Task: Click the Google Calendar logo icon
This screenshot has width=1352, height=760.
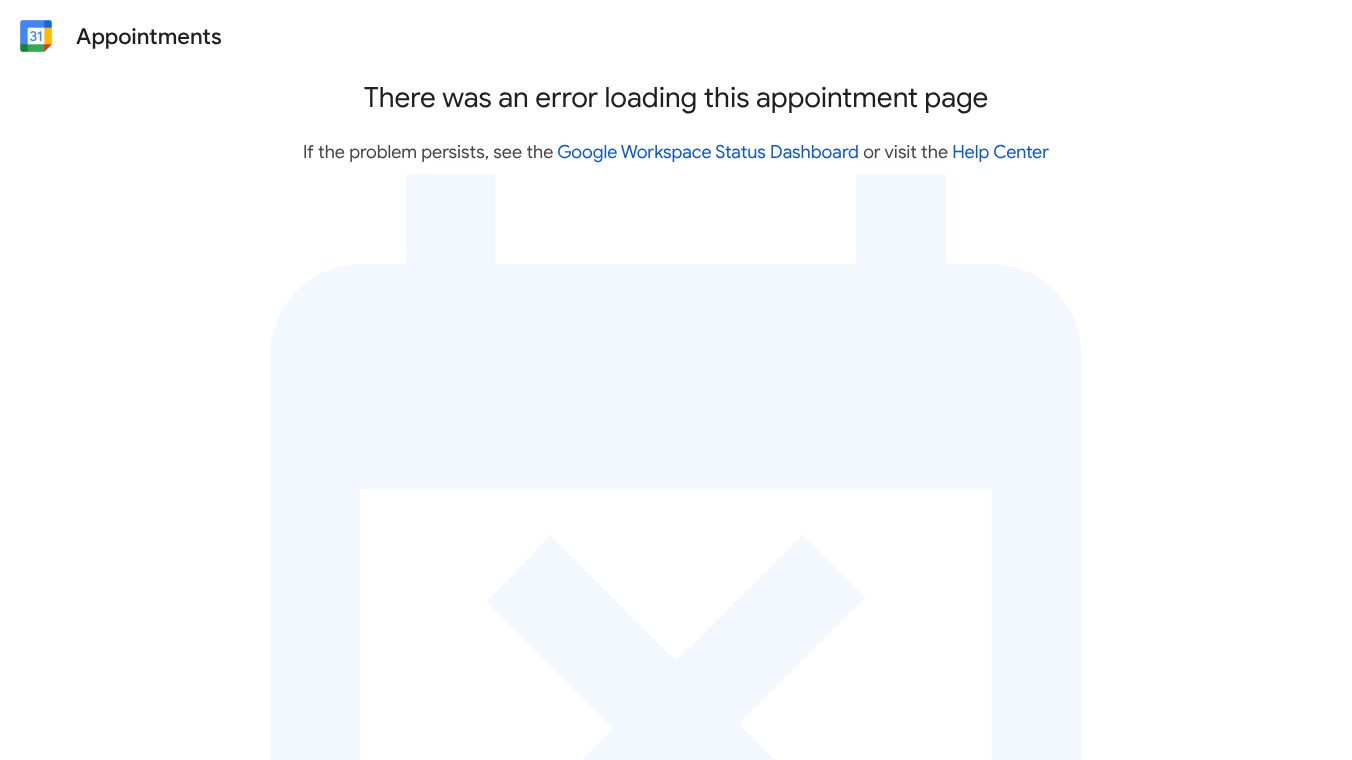Action: point(36,36)
